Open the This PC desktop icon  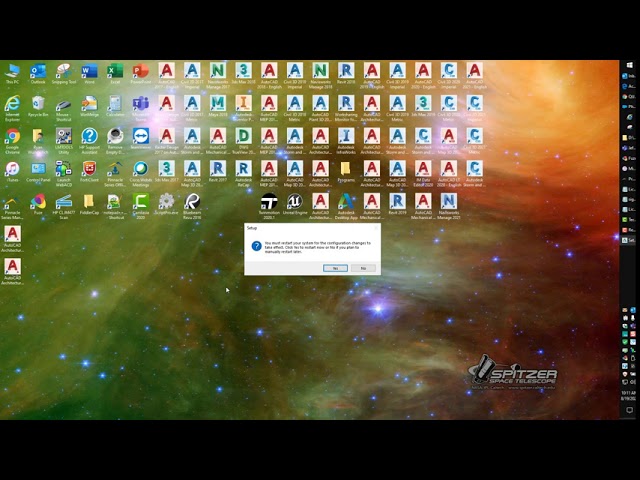[x=12, y=74]
